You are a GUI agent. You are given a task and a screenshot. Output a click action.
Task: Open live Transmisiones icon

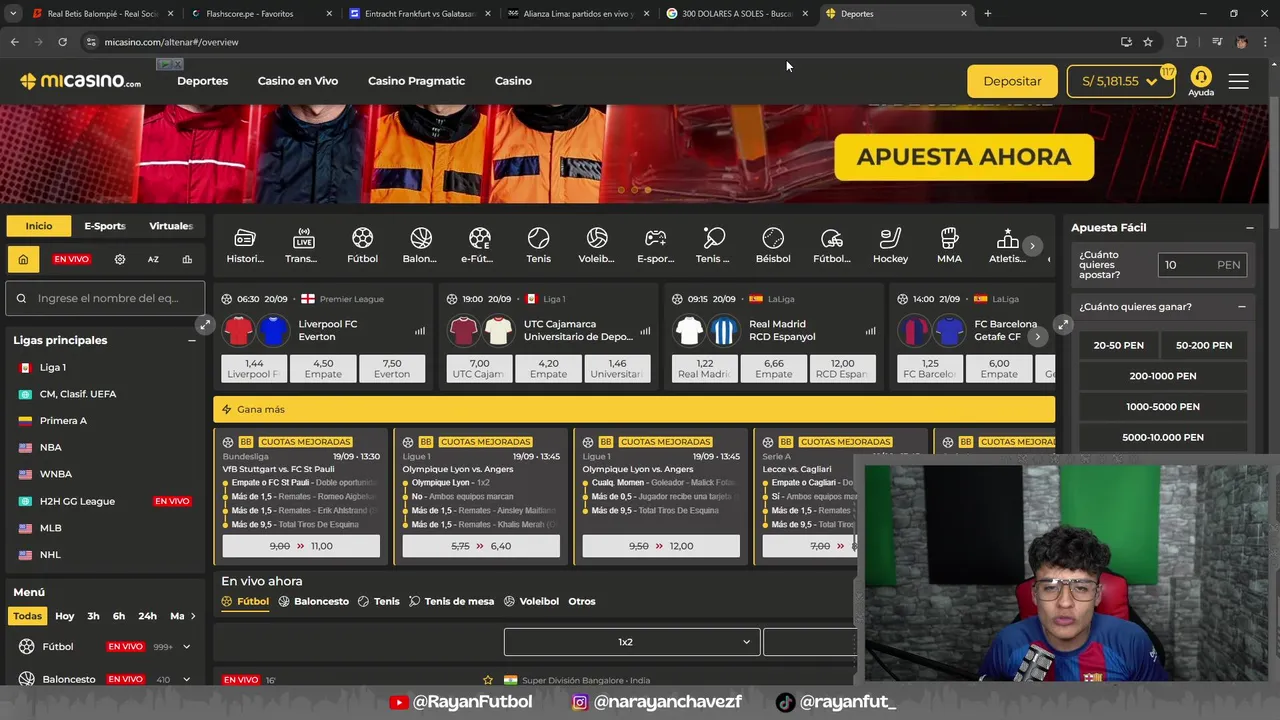pos(303,245)
